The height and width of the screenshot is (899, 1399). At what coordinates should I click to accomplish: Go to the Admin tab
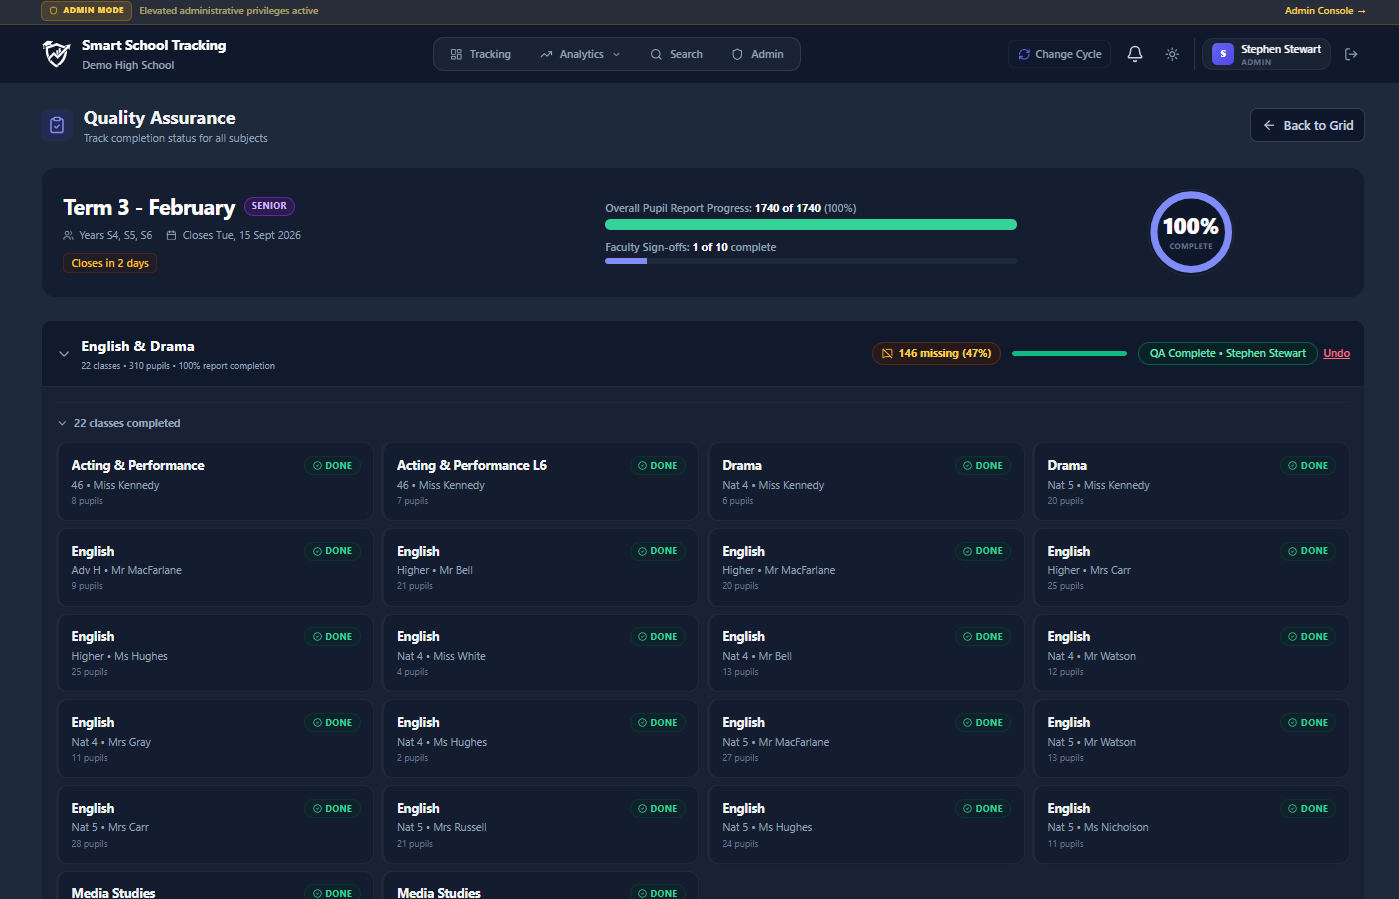coord(757,54)
